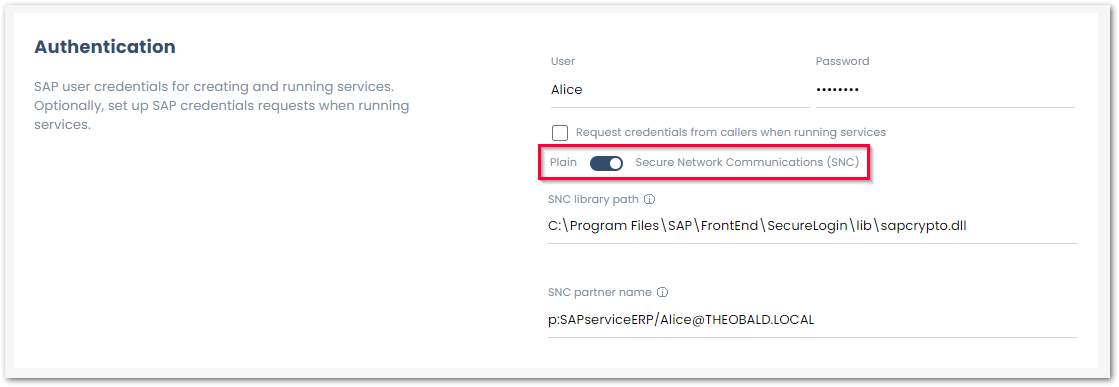Click the info icon beside SNC library path
Image resolution: width=1119 pixels, height=387 pixels.
[x=649, y=199]
